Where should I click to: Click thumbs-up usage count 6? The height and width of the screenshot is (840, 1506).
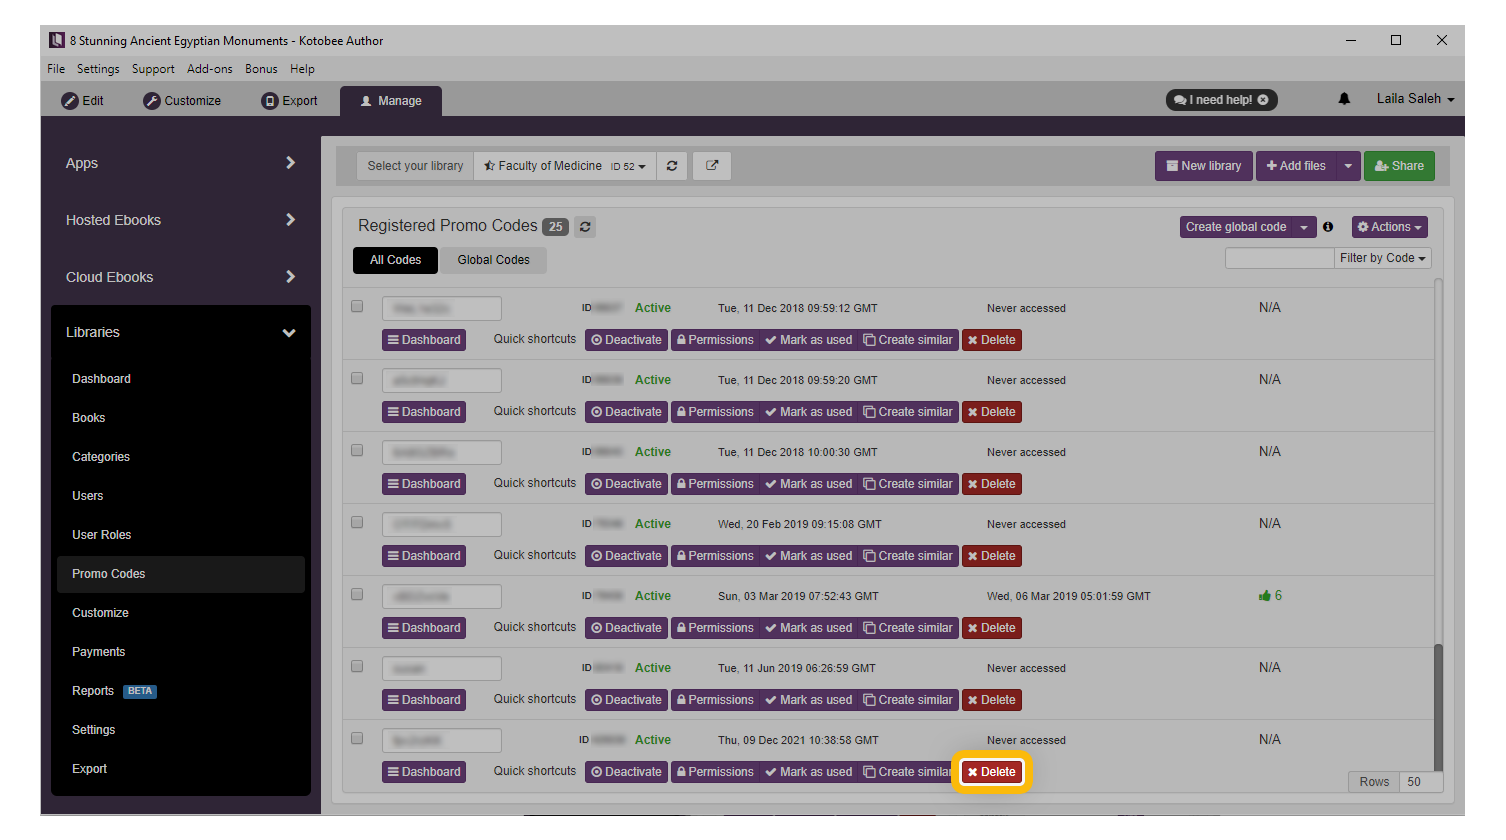(1270, 596)
